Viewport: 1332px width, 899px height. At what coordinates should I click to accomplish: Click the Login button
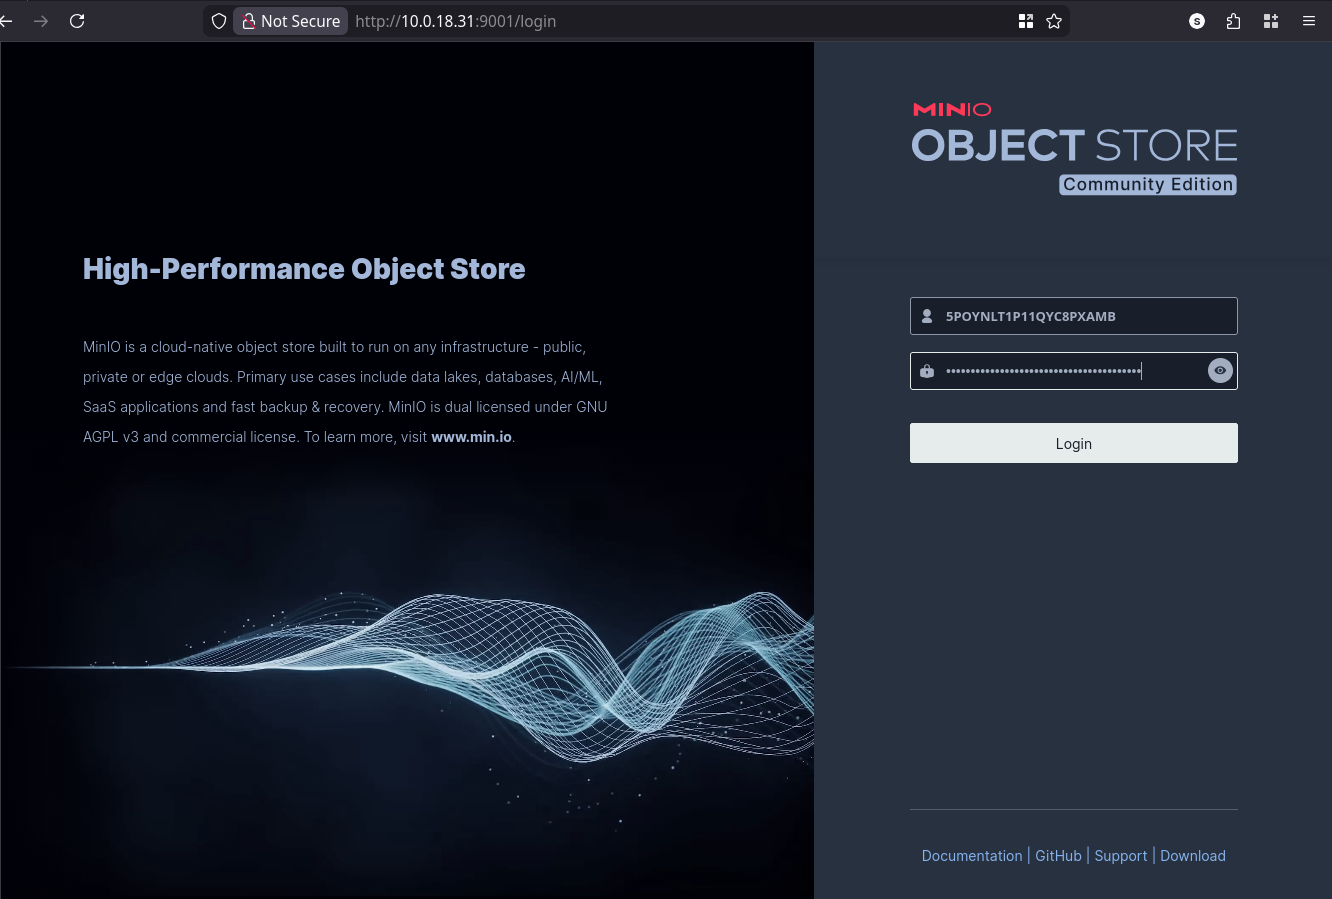click(x=1073, y=443)
